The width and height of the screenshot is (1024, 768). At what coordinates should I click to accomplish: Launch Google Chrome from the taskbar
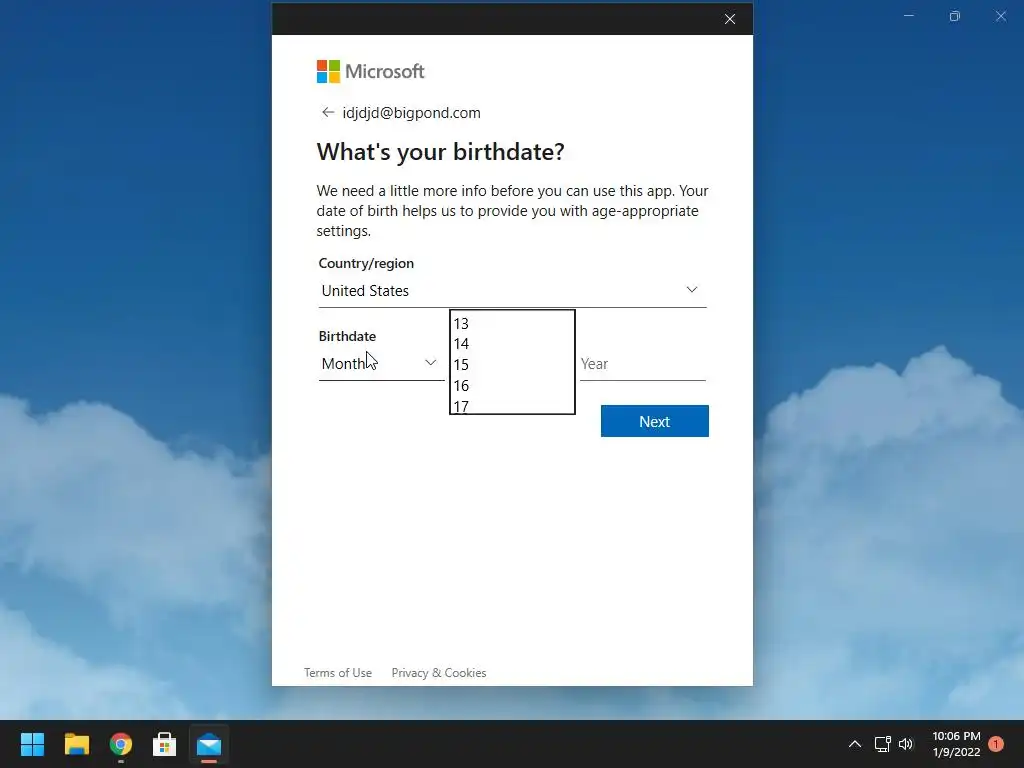pyautogui.click(x=121, y=744)
